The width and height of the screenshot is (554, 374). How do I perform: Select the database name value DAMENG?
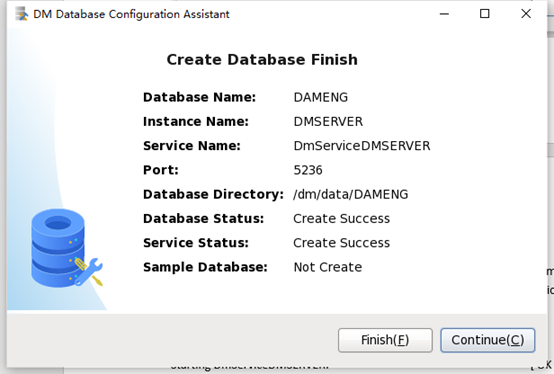(320, 97)
